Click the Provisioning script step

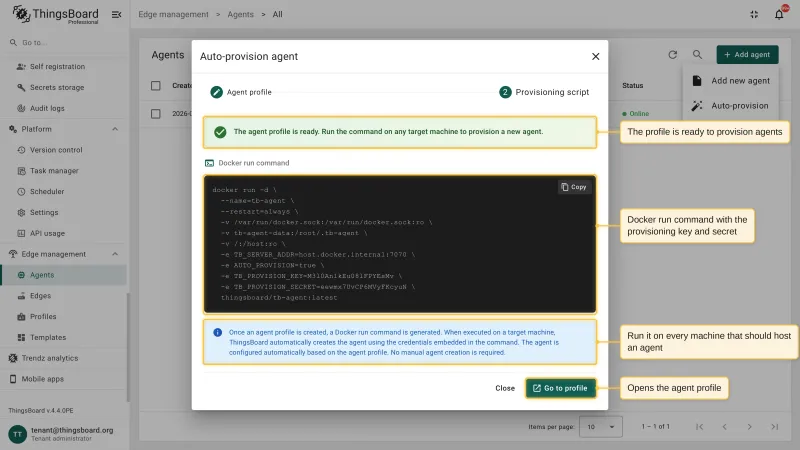[544, 92]
